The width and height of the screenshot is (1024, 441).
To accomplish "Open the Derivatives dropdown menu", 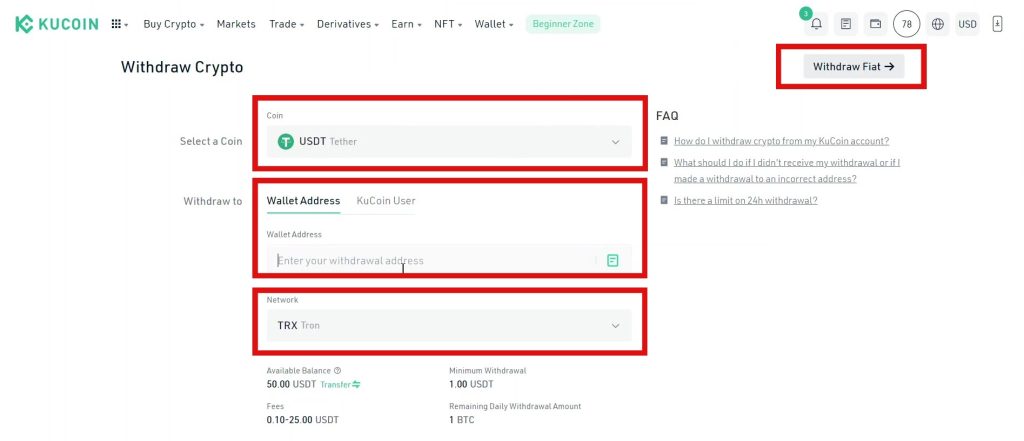I will [348, 24].
